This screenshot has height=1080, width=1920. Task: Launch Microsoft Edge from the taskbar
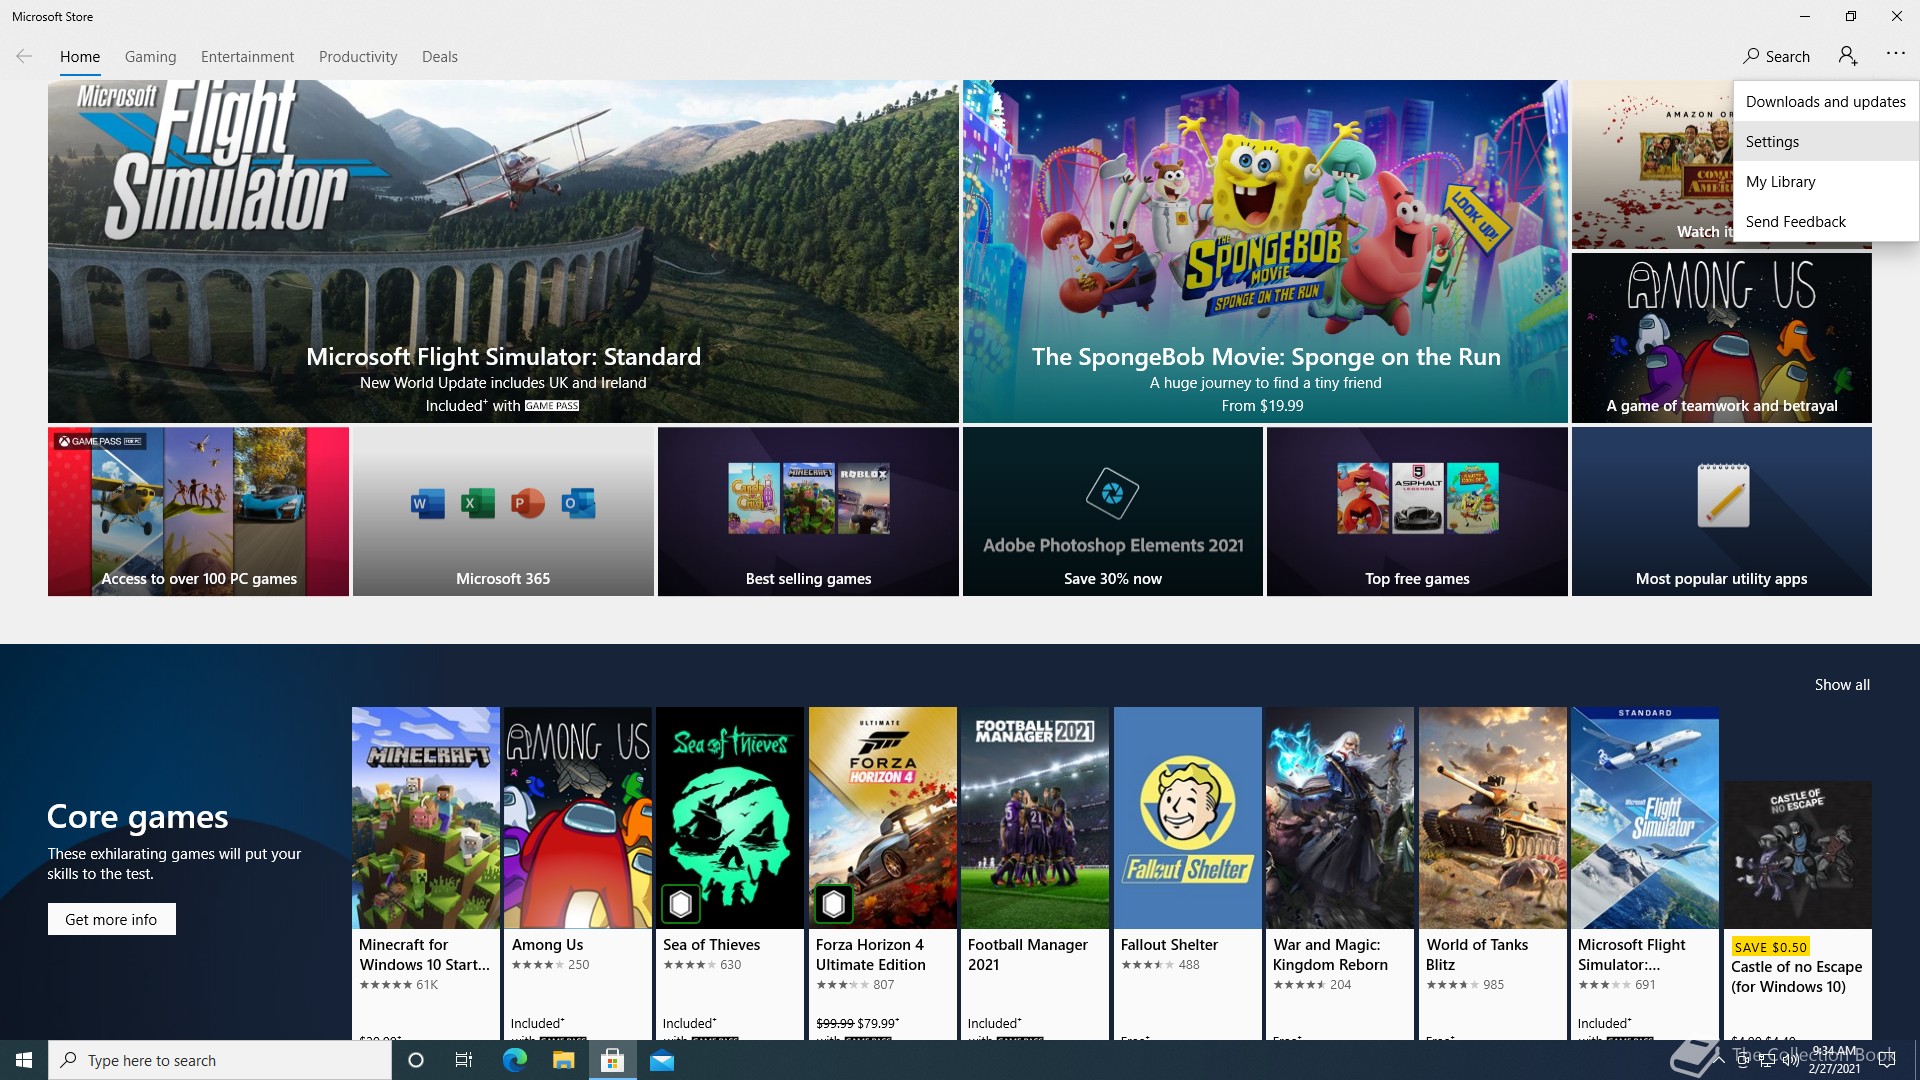pyautogui.click(x=515, y=1060)
